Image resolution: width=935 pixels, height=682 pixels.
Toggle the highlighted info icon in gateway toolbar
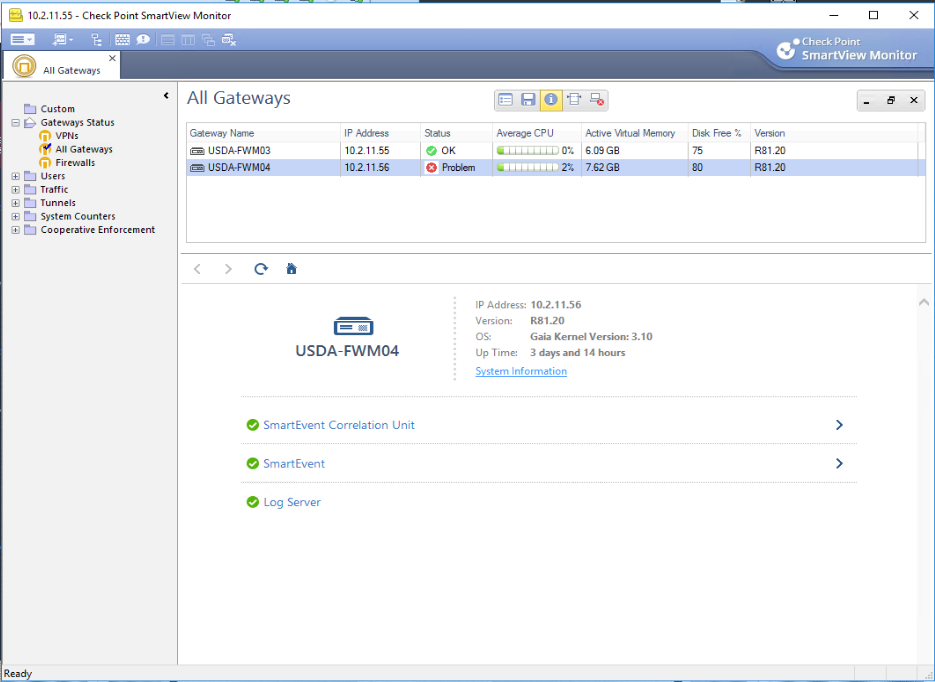551,100
